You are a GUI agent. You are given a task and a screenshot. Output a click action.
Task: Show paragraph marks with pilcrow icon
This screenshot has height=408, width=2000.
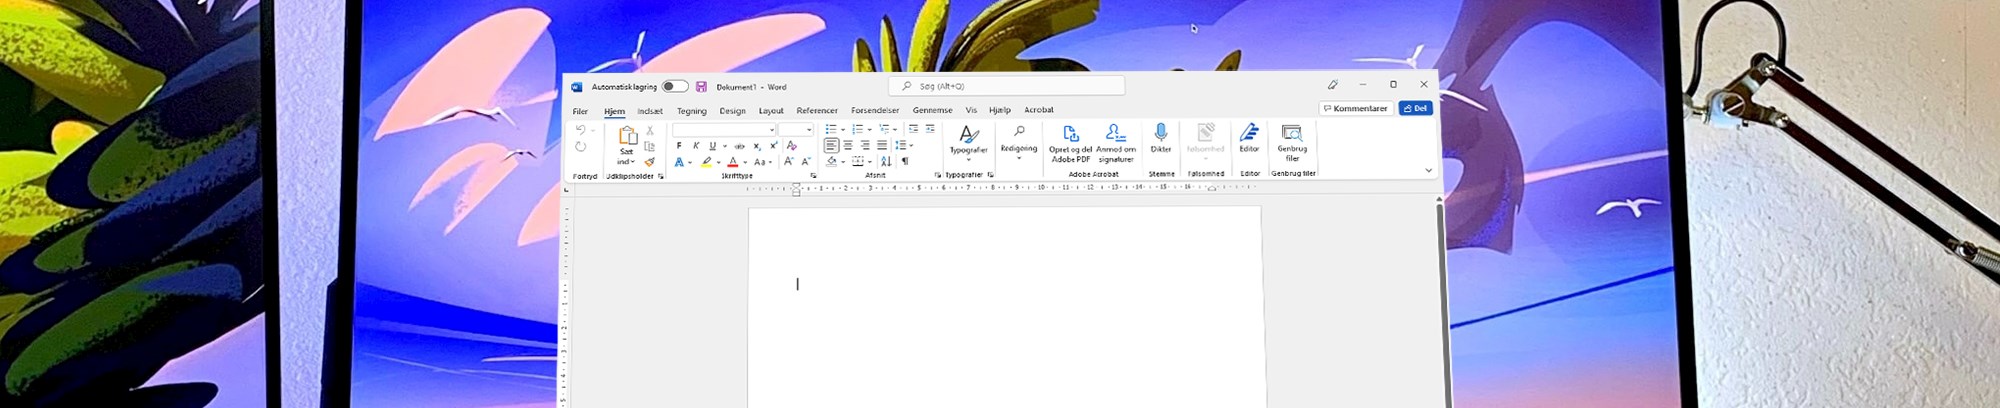tap(905, 161)
